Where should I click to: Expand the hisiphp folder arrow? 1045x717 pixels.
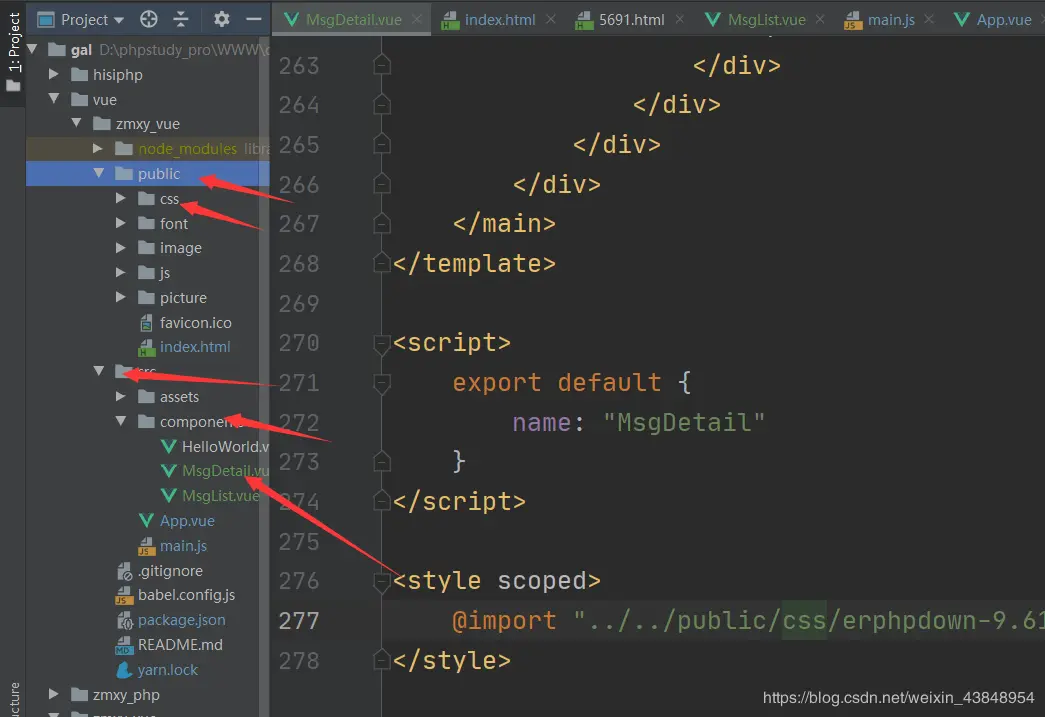click(x=54, y=74)
